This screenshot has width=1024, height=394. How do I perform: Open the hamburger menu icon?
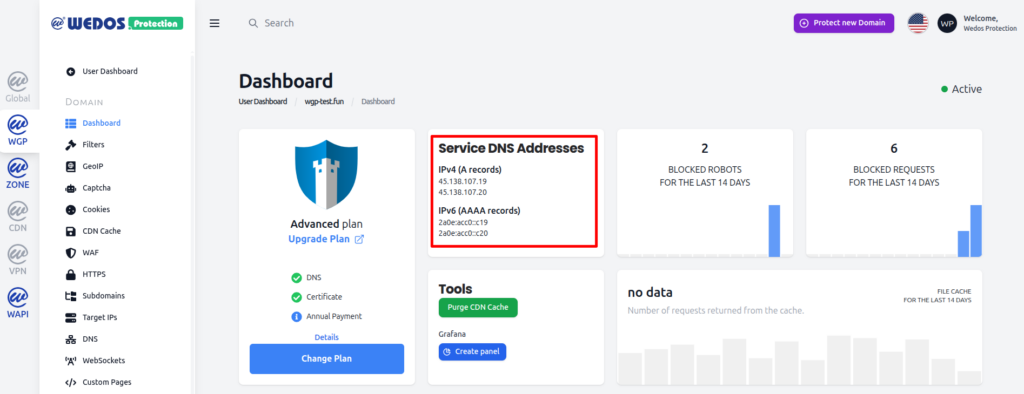[x=214, y=24]
